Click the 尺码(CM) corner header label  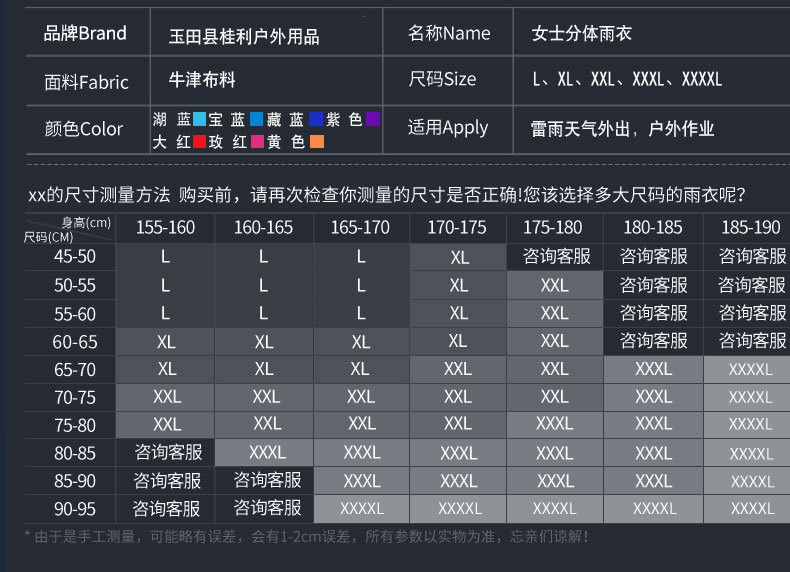pyautogui.click(x=49, y=237)
